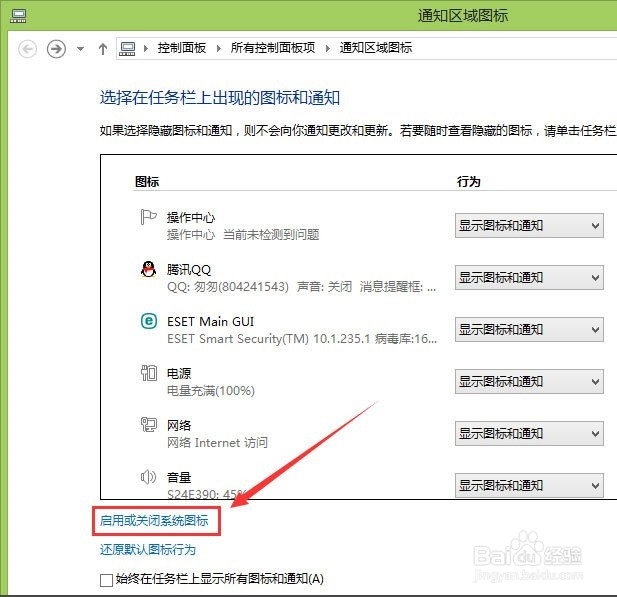Click the 音量 speaker icon
The image size is (617, 597).
click(148, 477)
